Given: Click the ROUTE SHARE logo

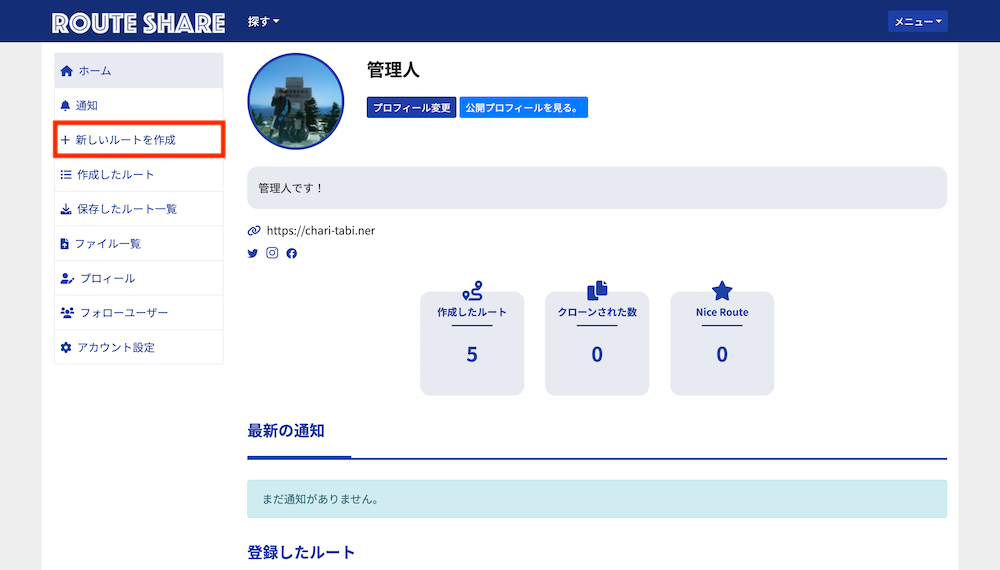Looking at the screenshot, I should [x=138, y=23].
